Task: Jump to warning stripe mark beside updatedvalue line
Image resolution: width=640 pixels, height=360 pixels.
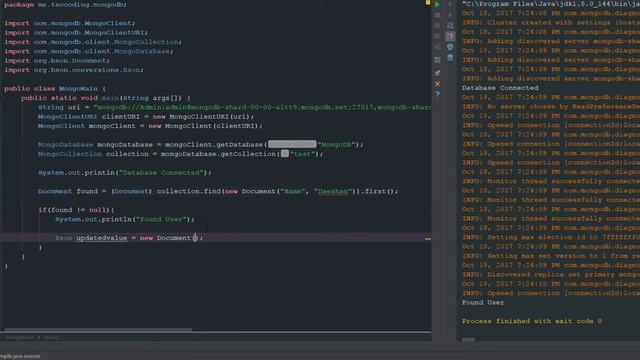Action: click(428, 238)
